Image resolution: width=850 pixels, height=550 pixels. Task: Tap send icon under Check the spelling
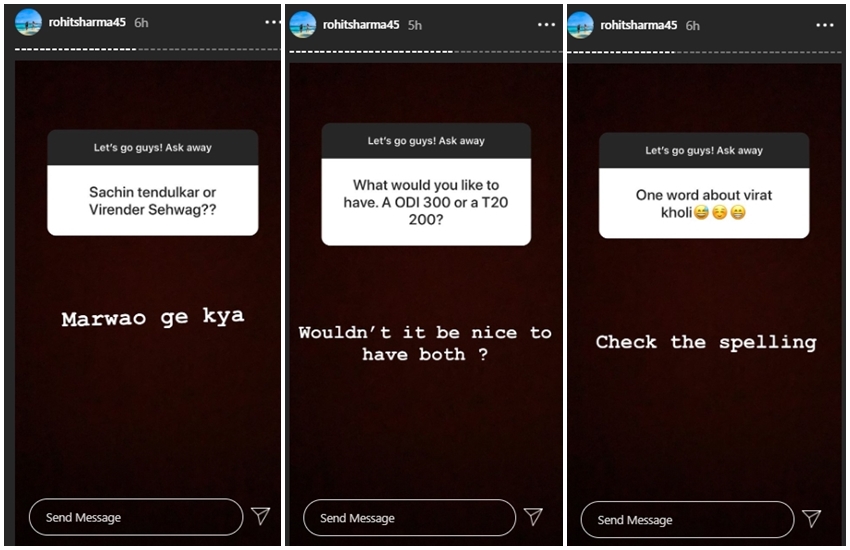[x=812, y=519]
